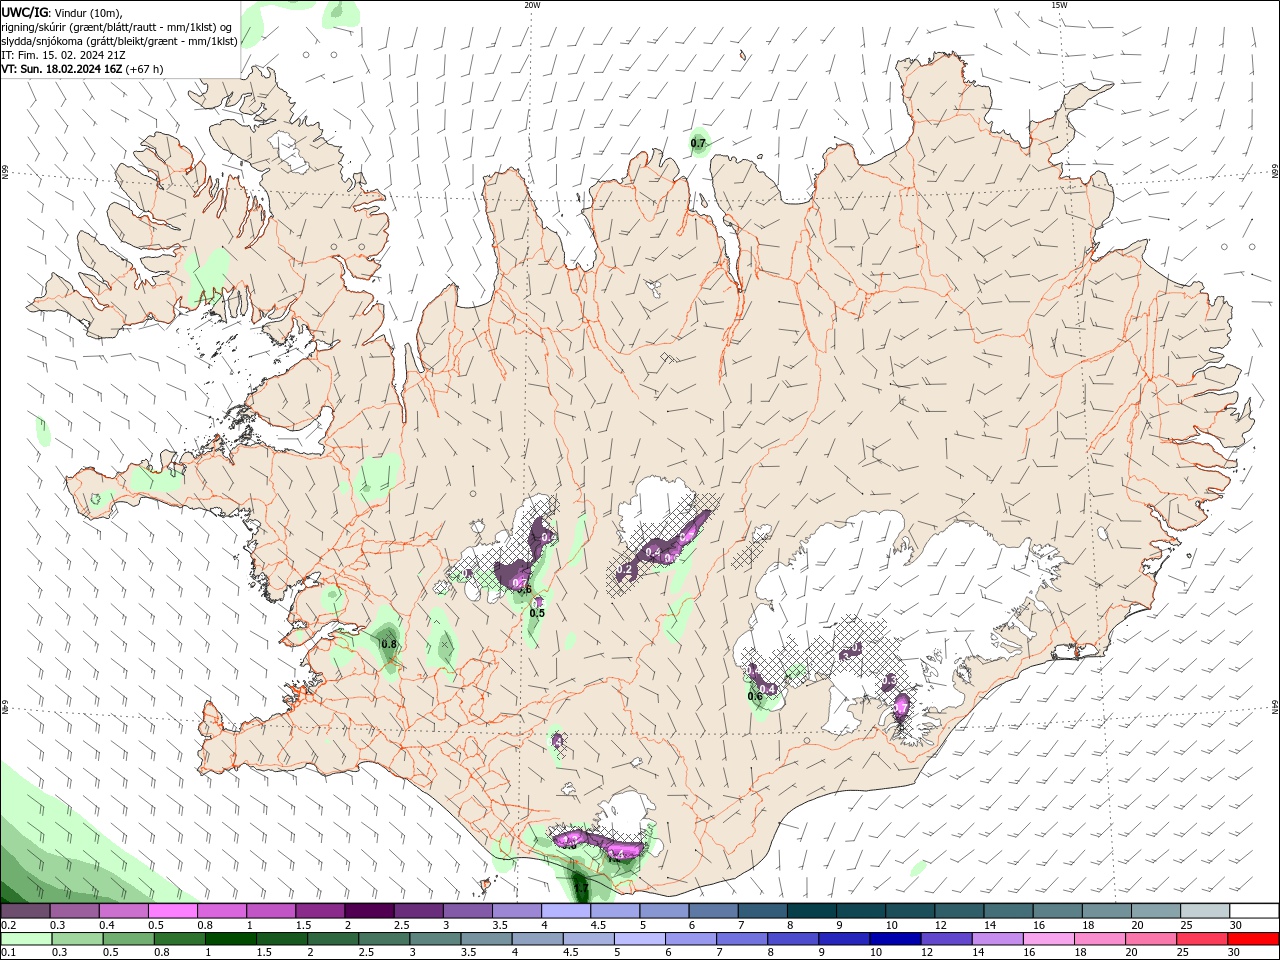Image resolution: width=1280 pixels, height=960 pixels.
Task: Click the 'UWC/IG: Vindur (10m),' title line
Action: pos(61,12)
